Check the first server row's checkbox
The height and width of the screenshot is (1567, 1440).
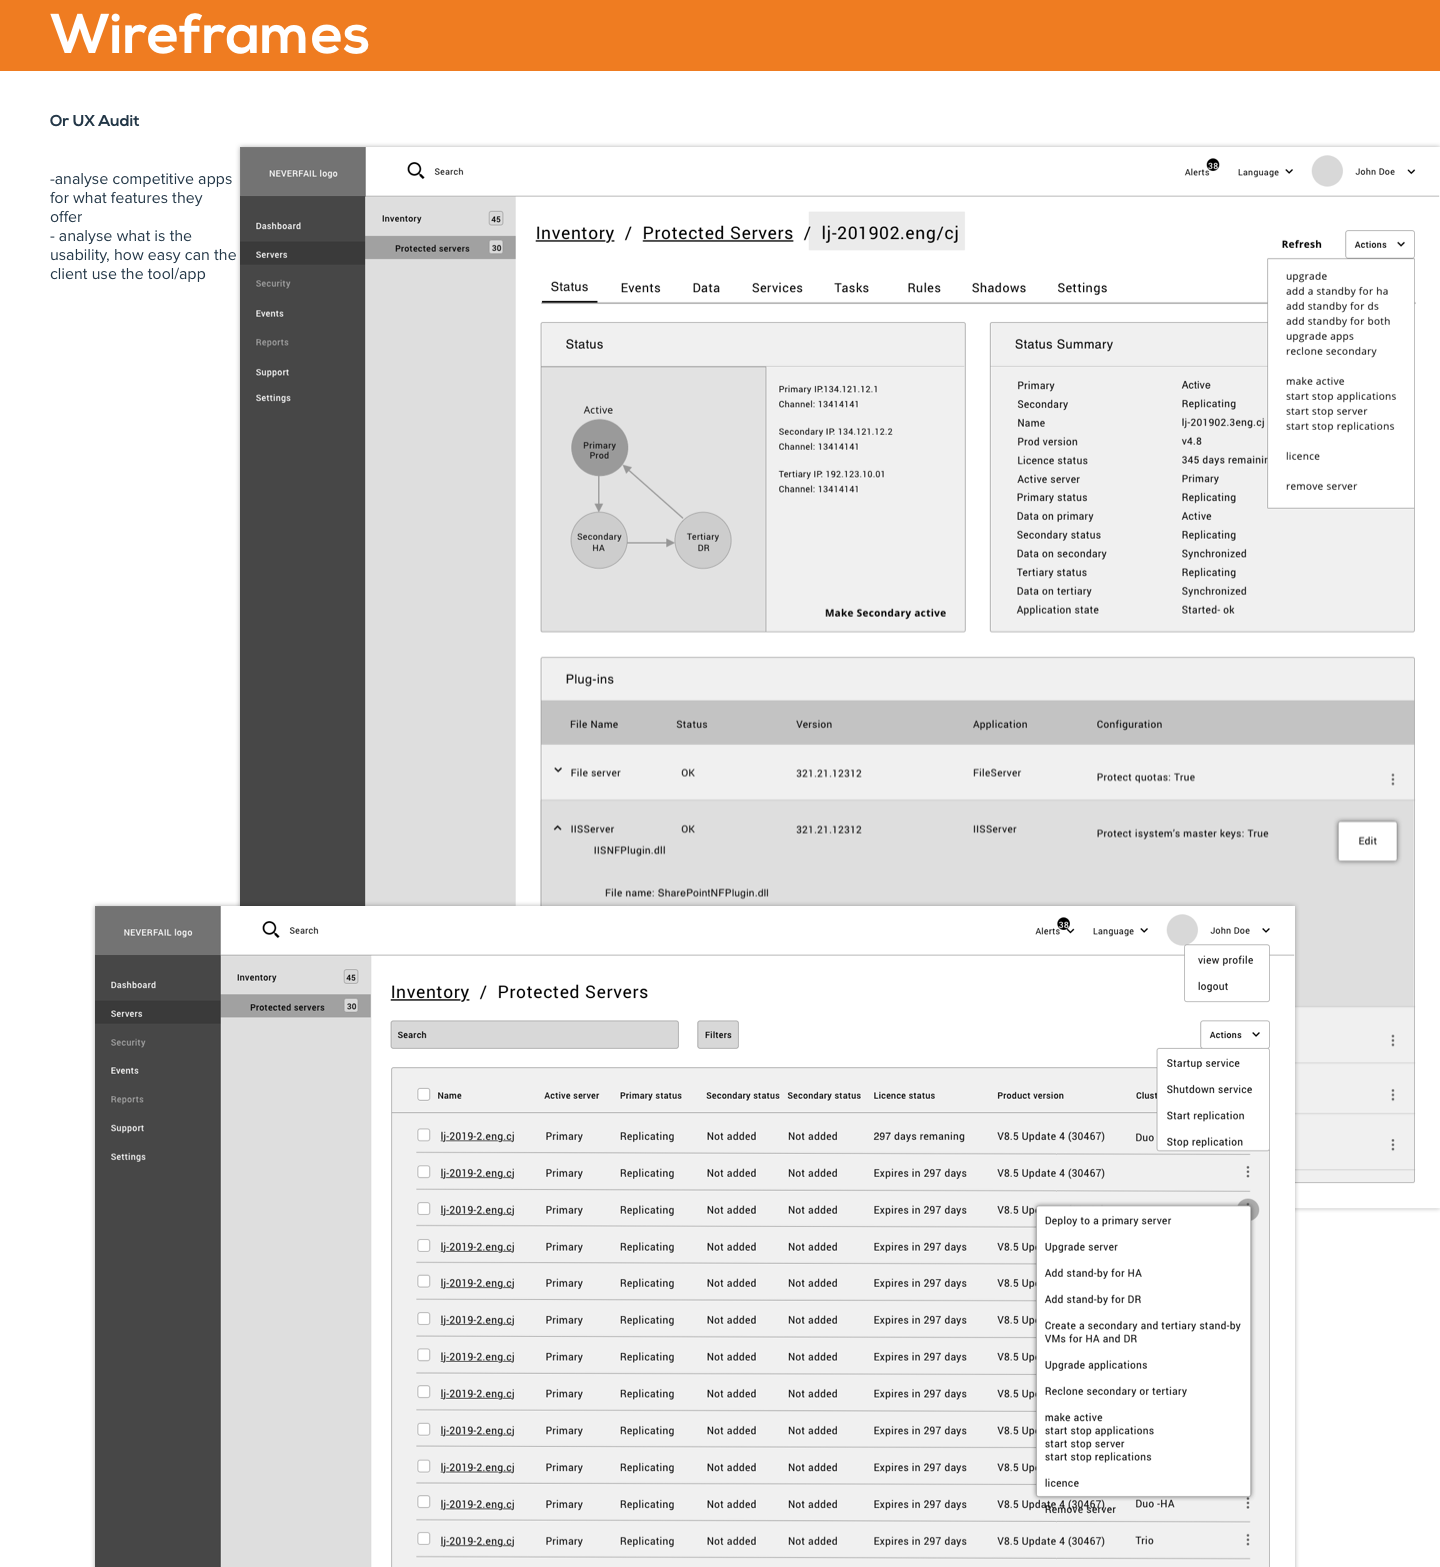(x=424, y=1135)
